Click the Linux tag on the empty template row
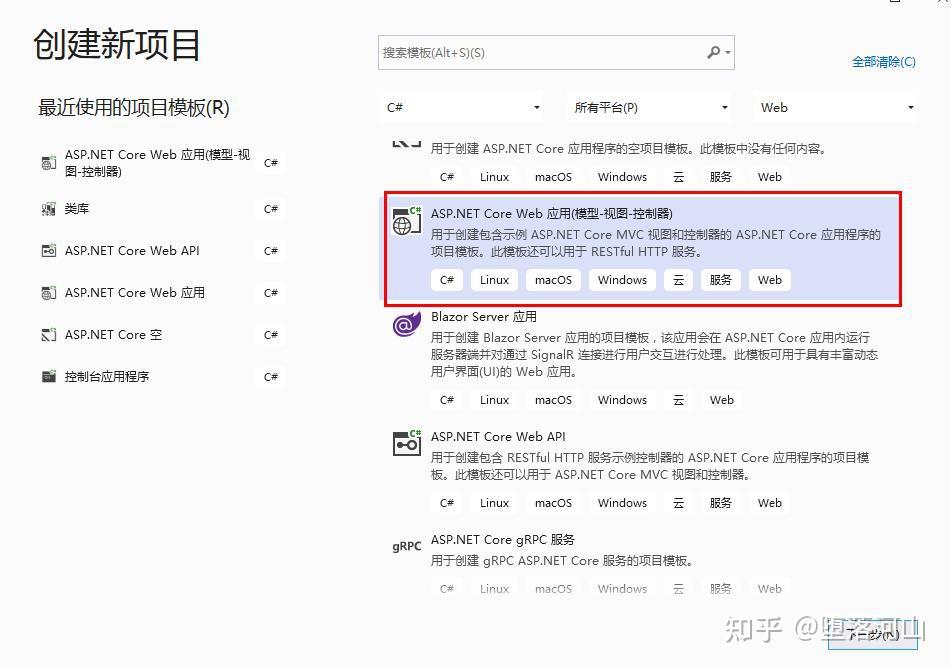This screenshot has height=667, width=951. (494, 177)
